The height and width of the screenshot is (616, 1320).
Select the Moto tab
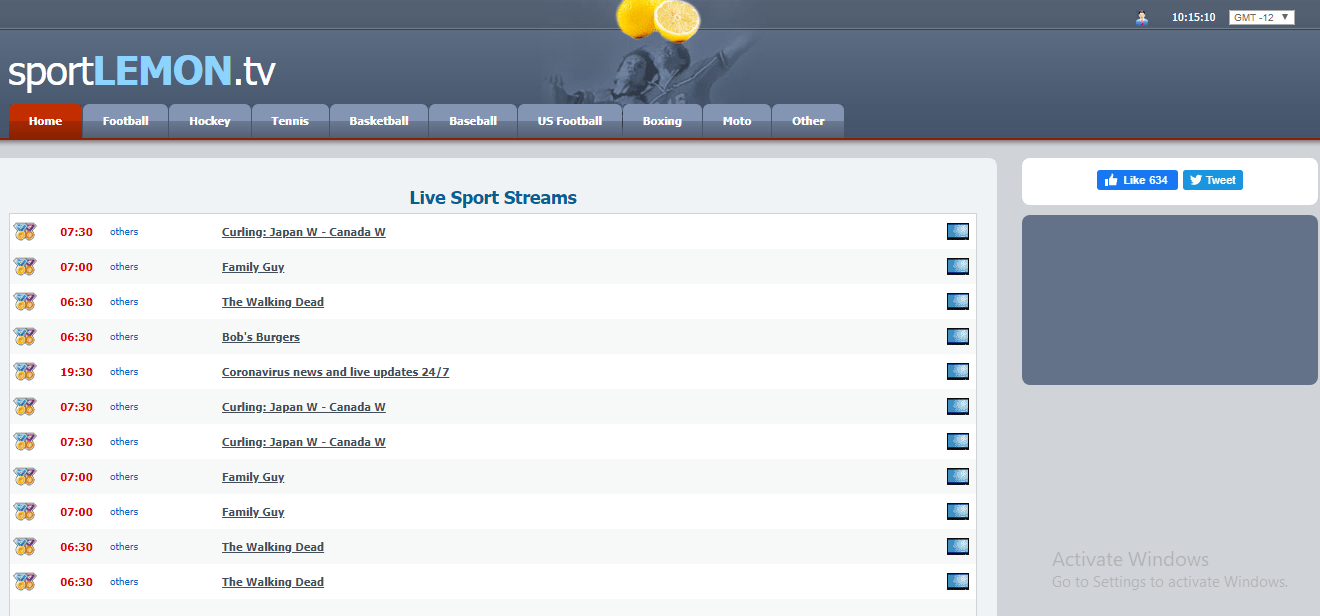(737, 121)
